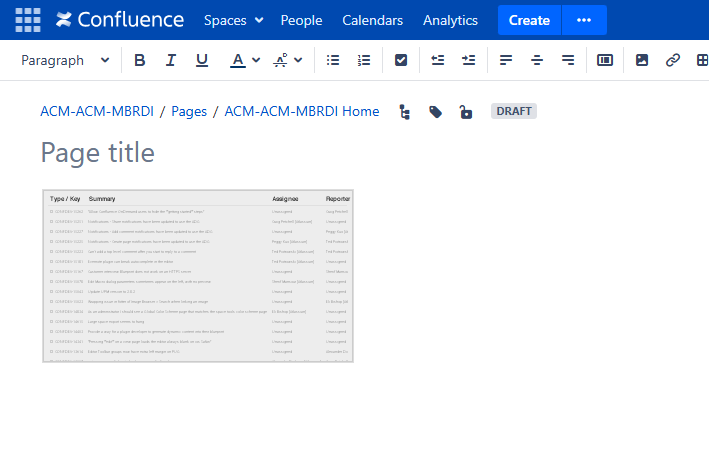Change page location tree icon
709x463 pixels.
405,112
